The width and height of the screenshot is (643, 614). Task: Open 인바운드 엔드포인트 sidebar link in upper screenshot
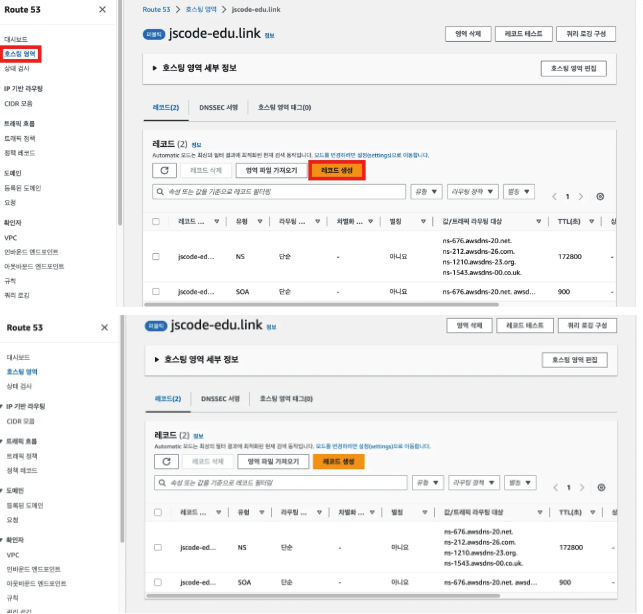coord(31,252)
